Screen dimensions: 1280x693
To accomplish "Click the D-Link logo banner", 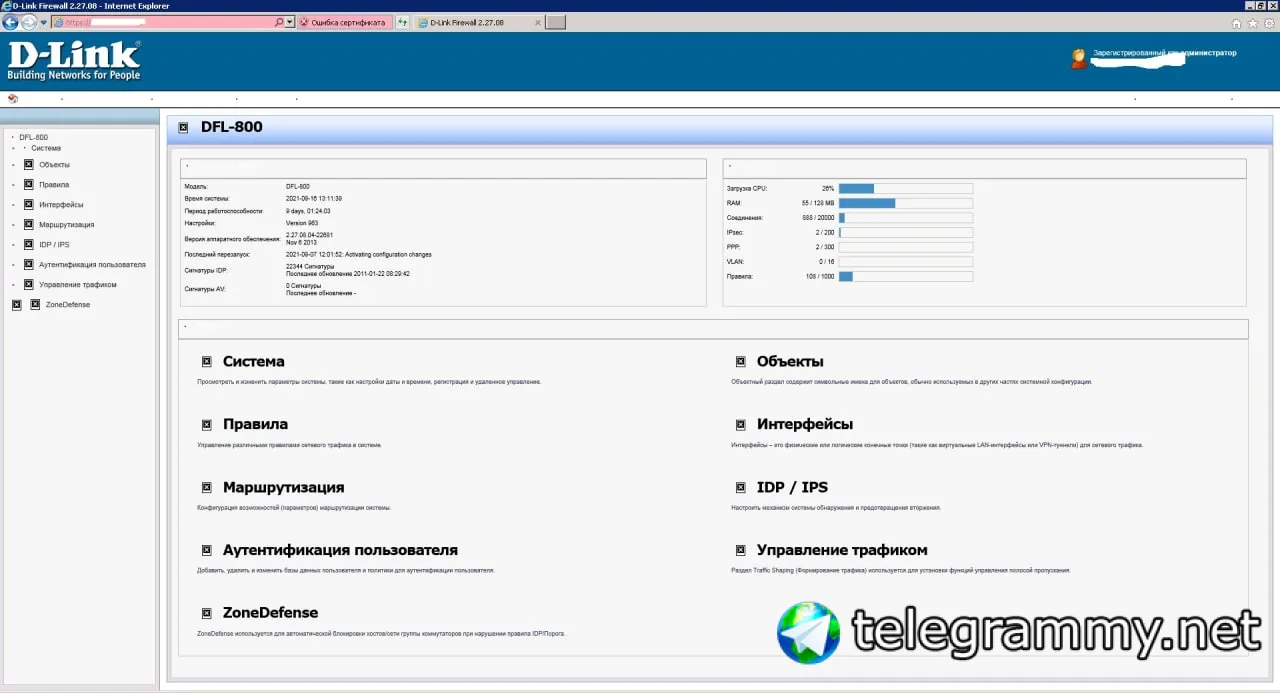I will click(x=75, y=60).
